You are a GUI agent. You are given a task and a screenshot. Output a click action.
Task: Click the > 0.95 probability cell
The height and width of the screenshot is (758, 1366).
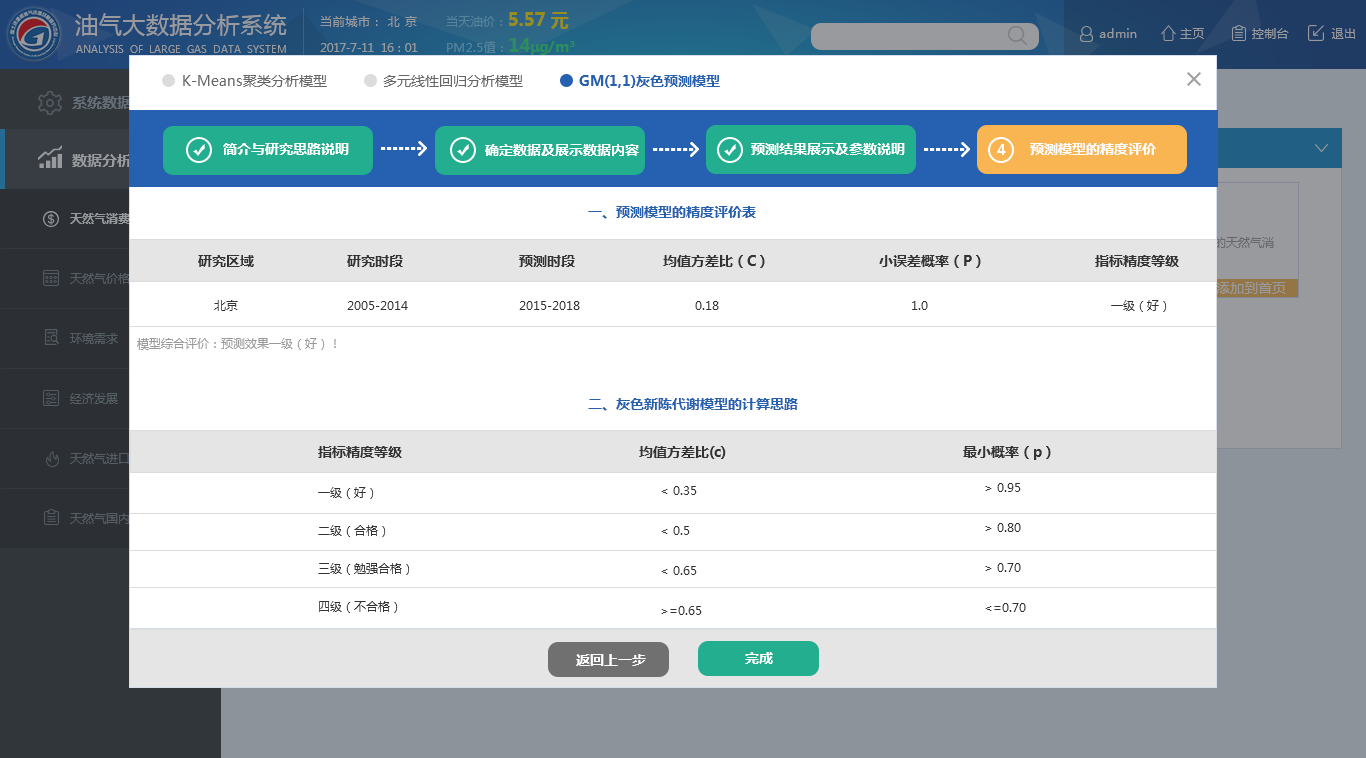[x=1002, y=488]
